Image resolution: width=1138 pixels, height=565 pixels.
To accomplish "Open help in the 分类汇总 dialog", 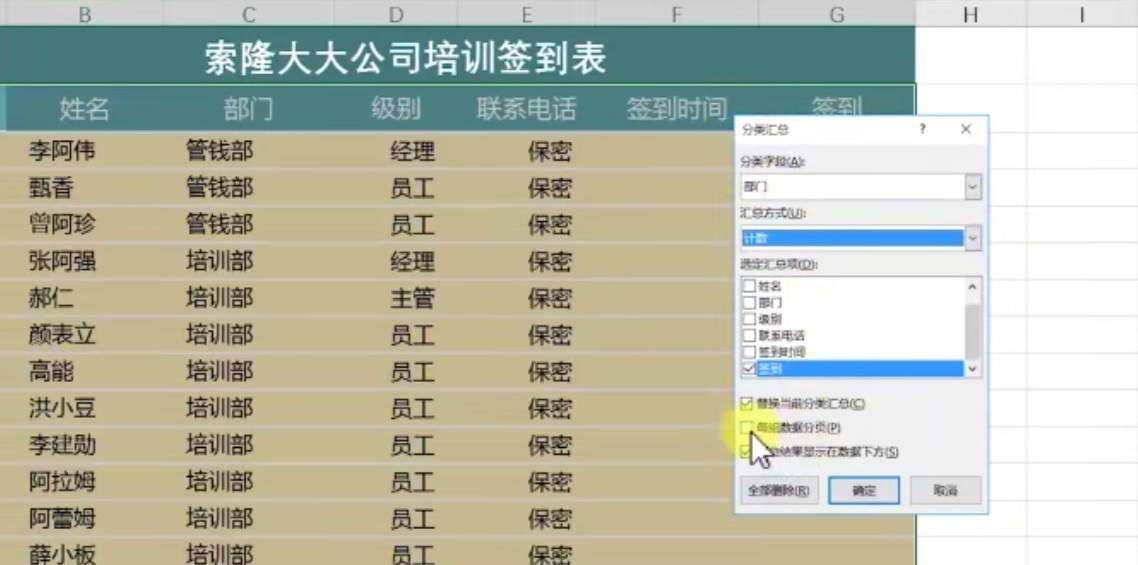I will (x=922, y=129).
